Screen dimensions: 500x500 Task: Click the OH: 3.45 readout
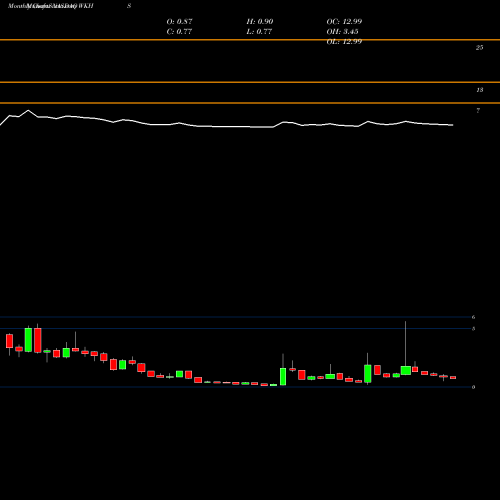342,32
